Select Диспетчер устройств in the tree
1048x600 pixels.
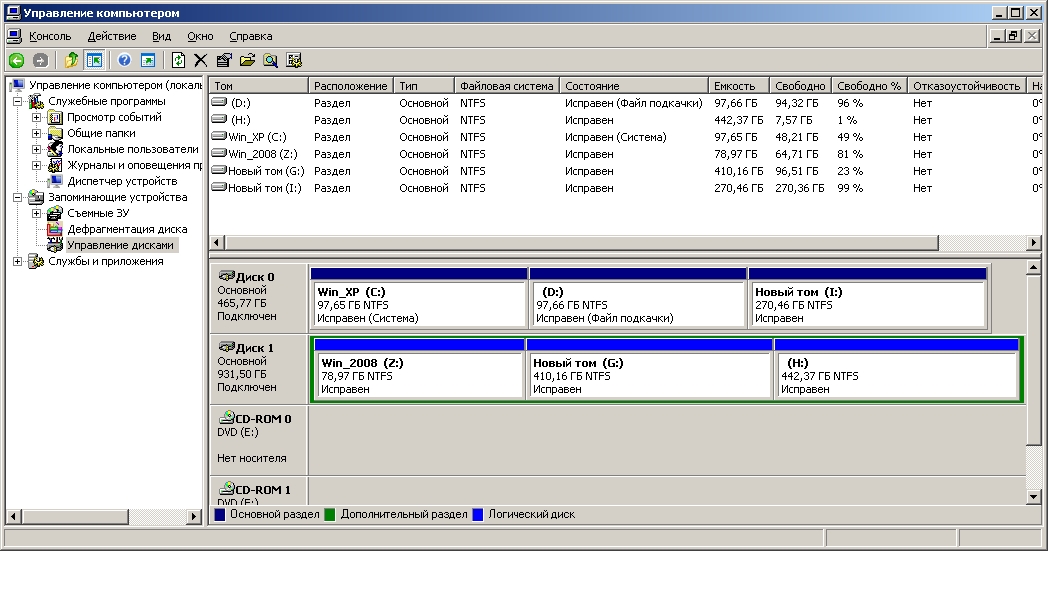(121, 181)
